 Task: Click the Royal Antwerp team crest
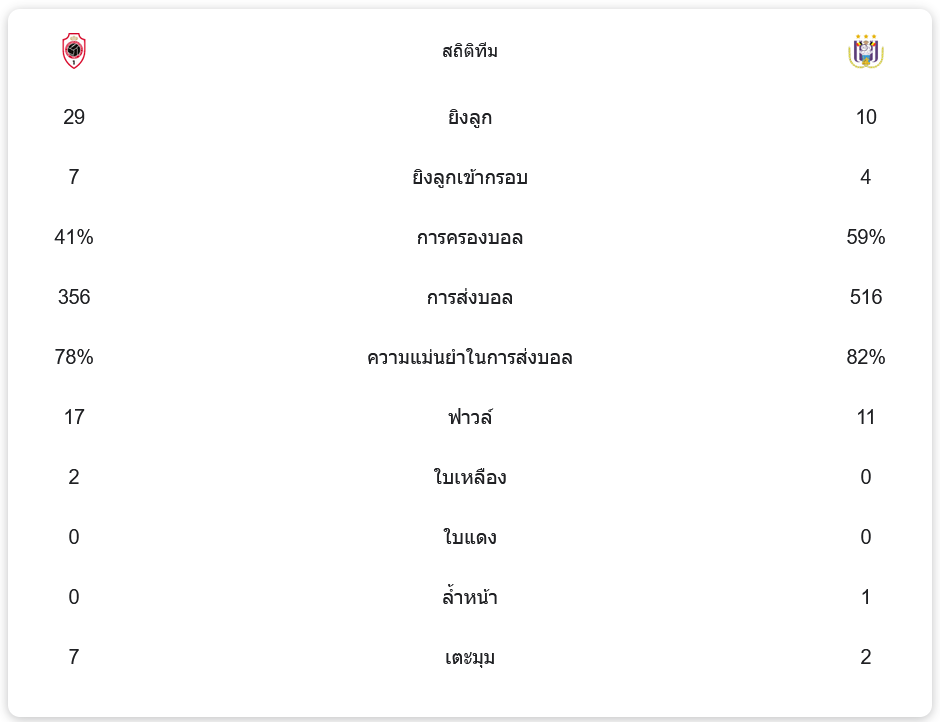point(74,51)
